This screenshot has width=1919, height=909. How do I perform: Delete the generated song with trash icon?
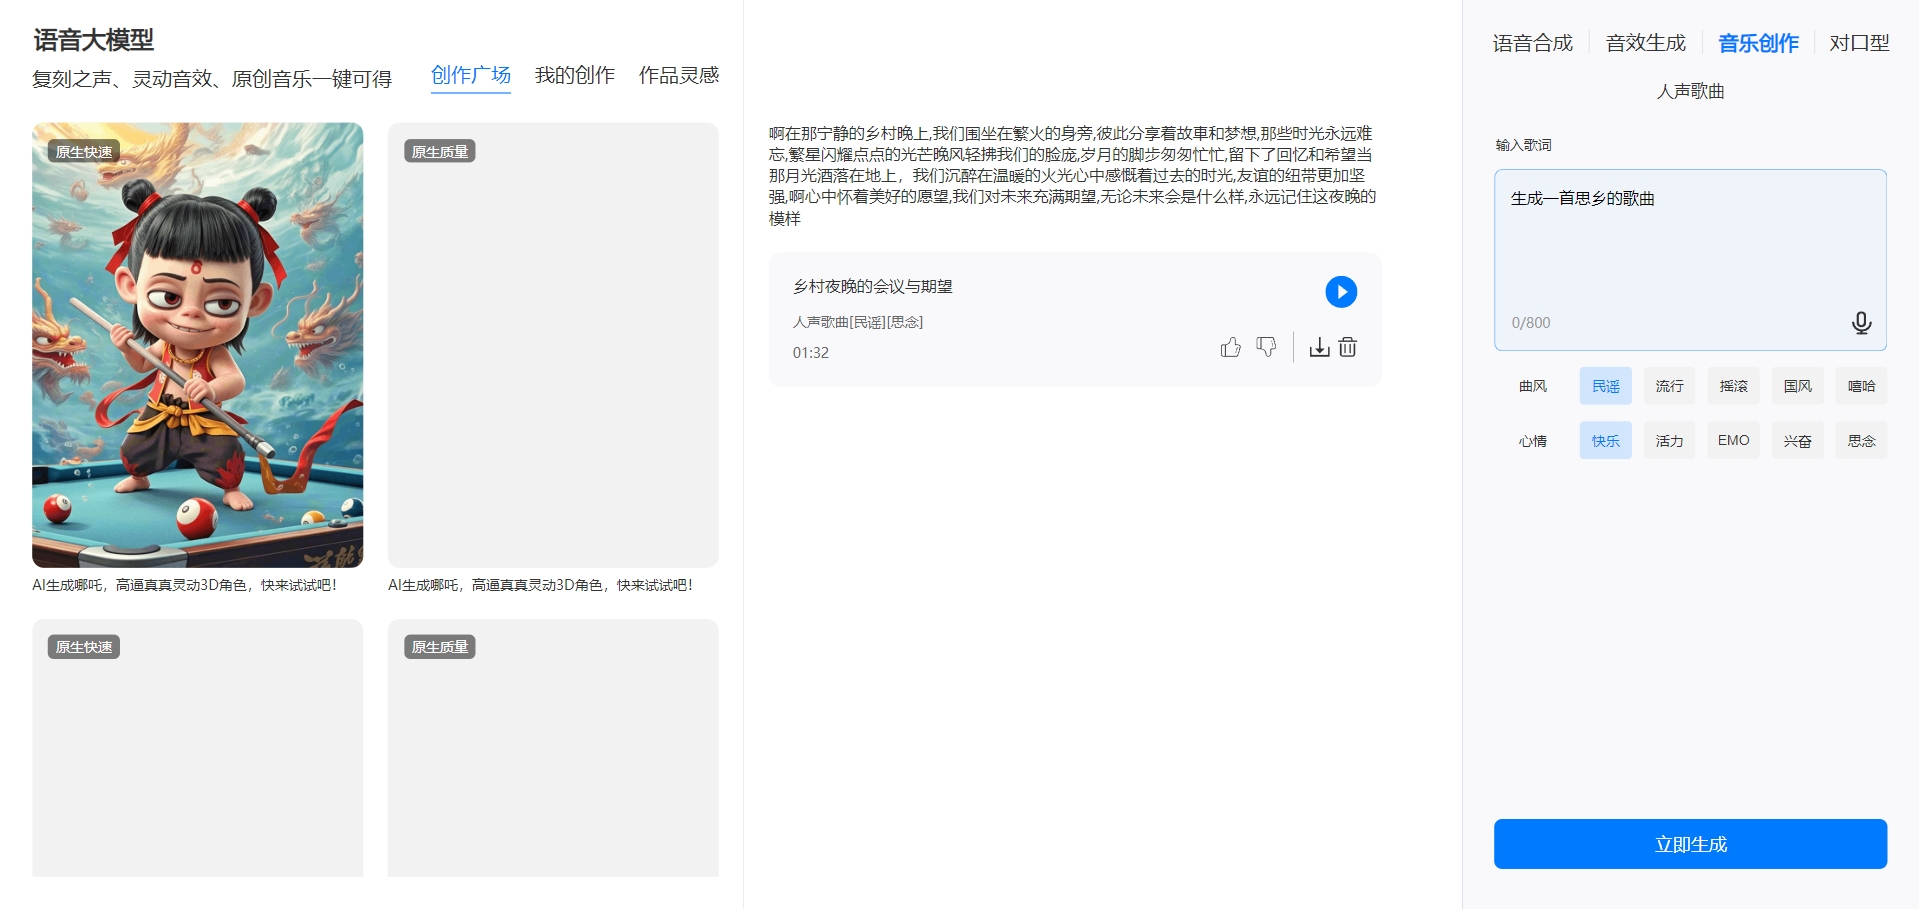(1348, 347)
